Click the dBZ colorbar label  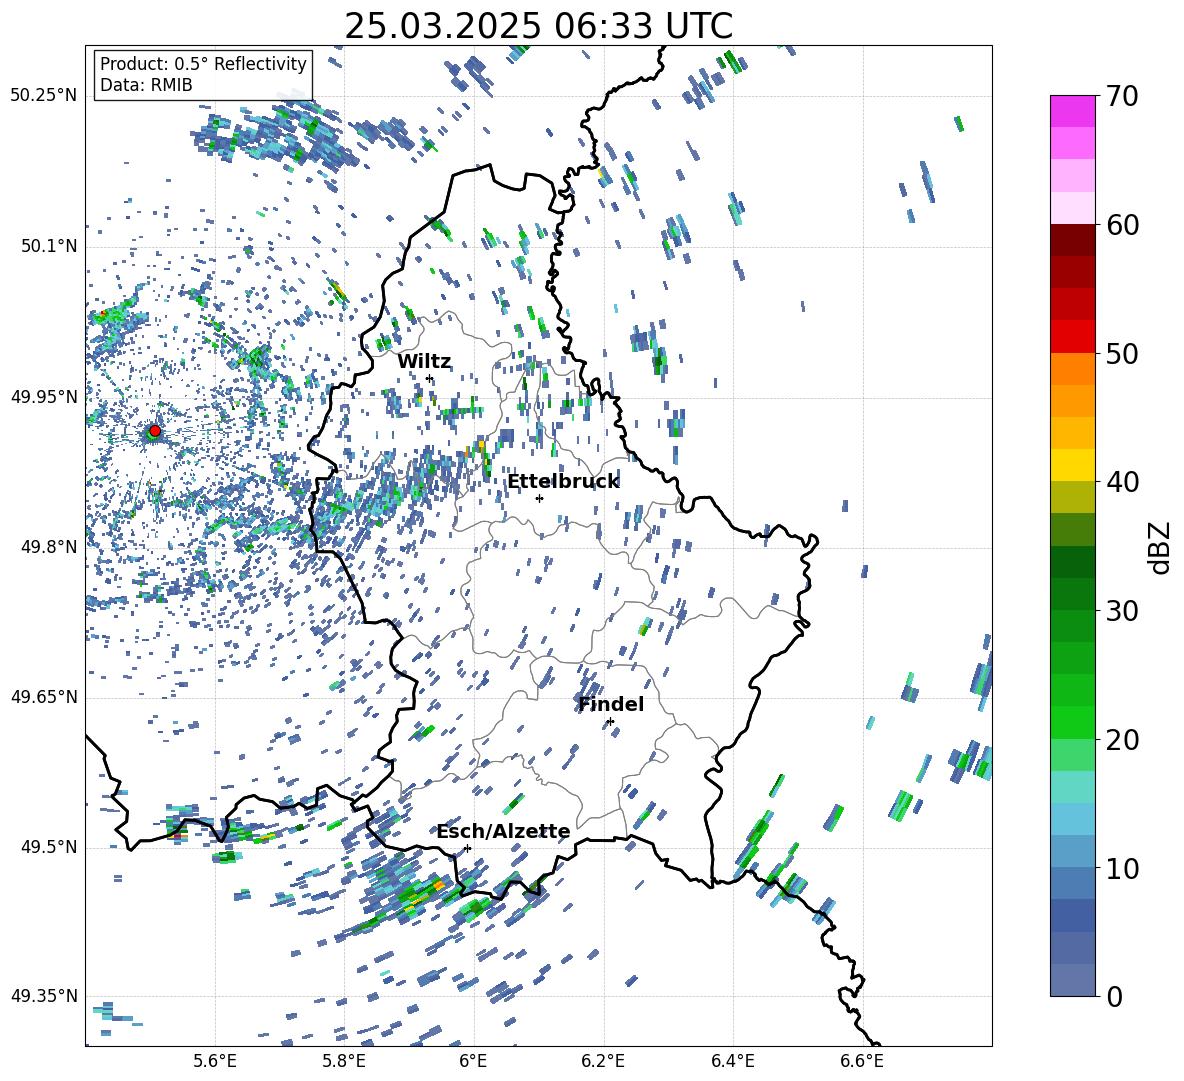click(x=1161, y=547)
